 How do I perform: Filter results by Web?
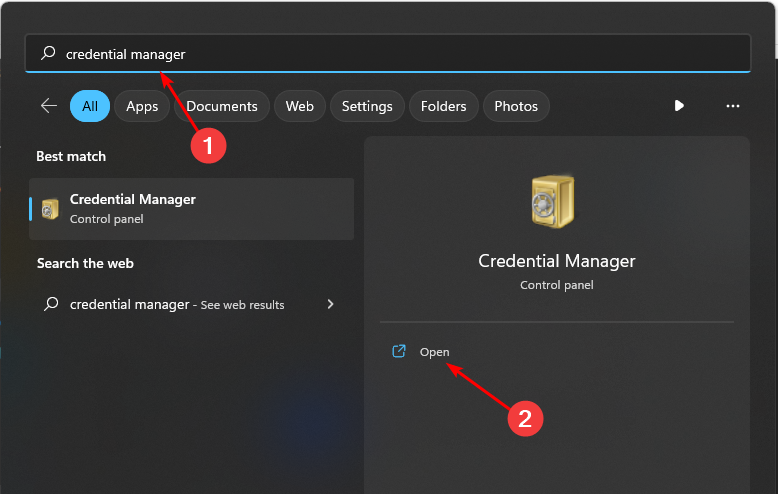pyautogui.click(x=299, y=106)
